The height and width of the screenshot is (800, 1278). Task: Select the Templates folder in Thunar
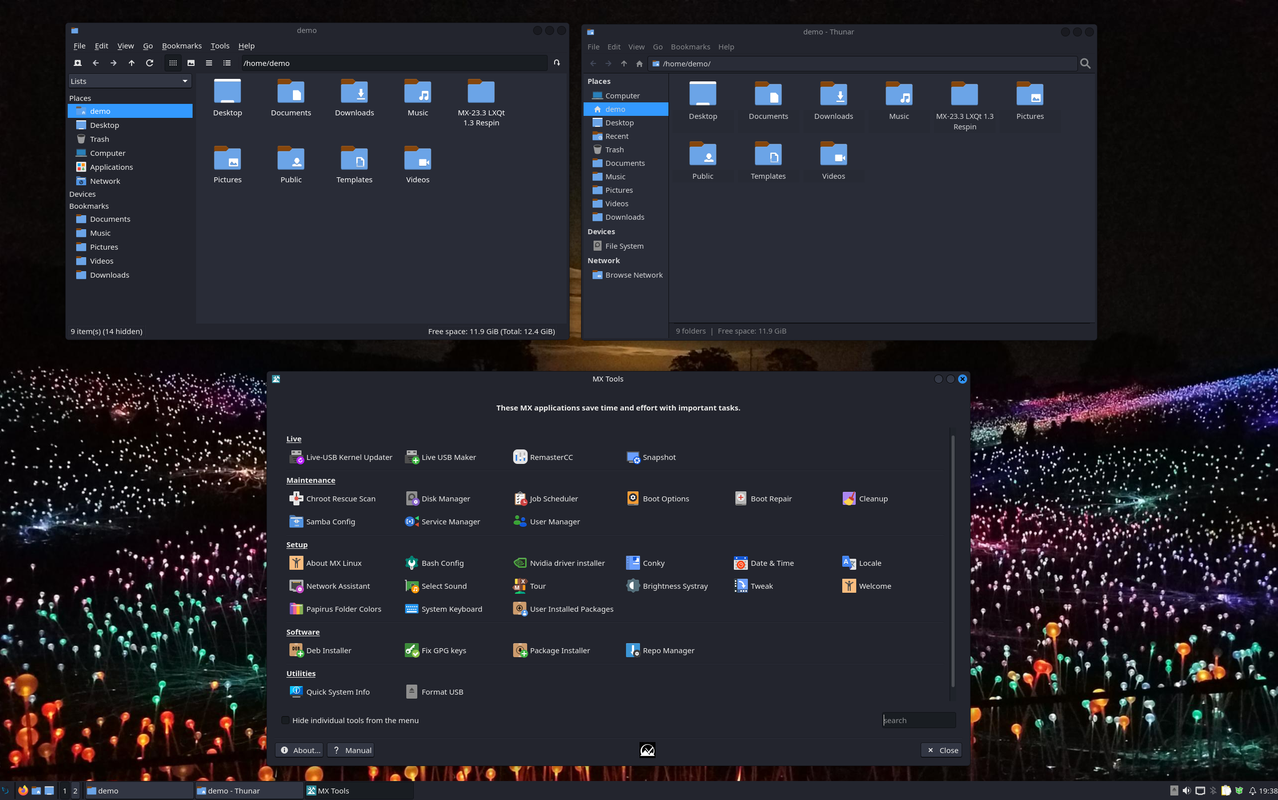point(768,160)
